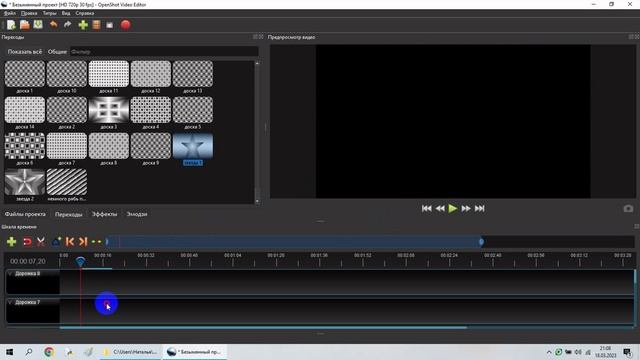The image size is (640, 360).
Task: Click the timeline zoom slider left handle
Action: (x=107, y=242)
